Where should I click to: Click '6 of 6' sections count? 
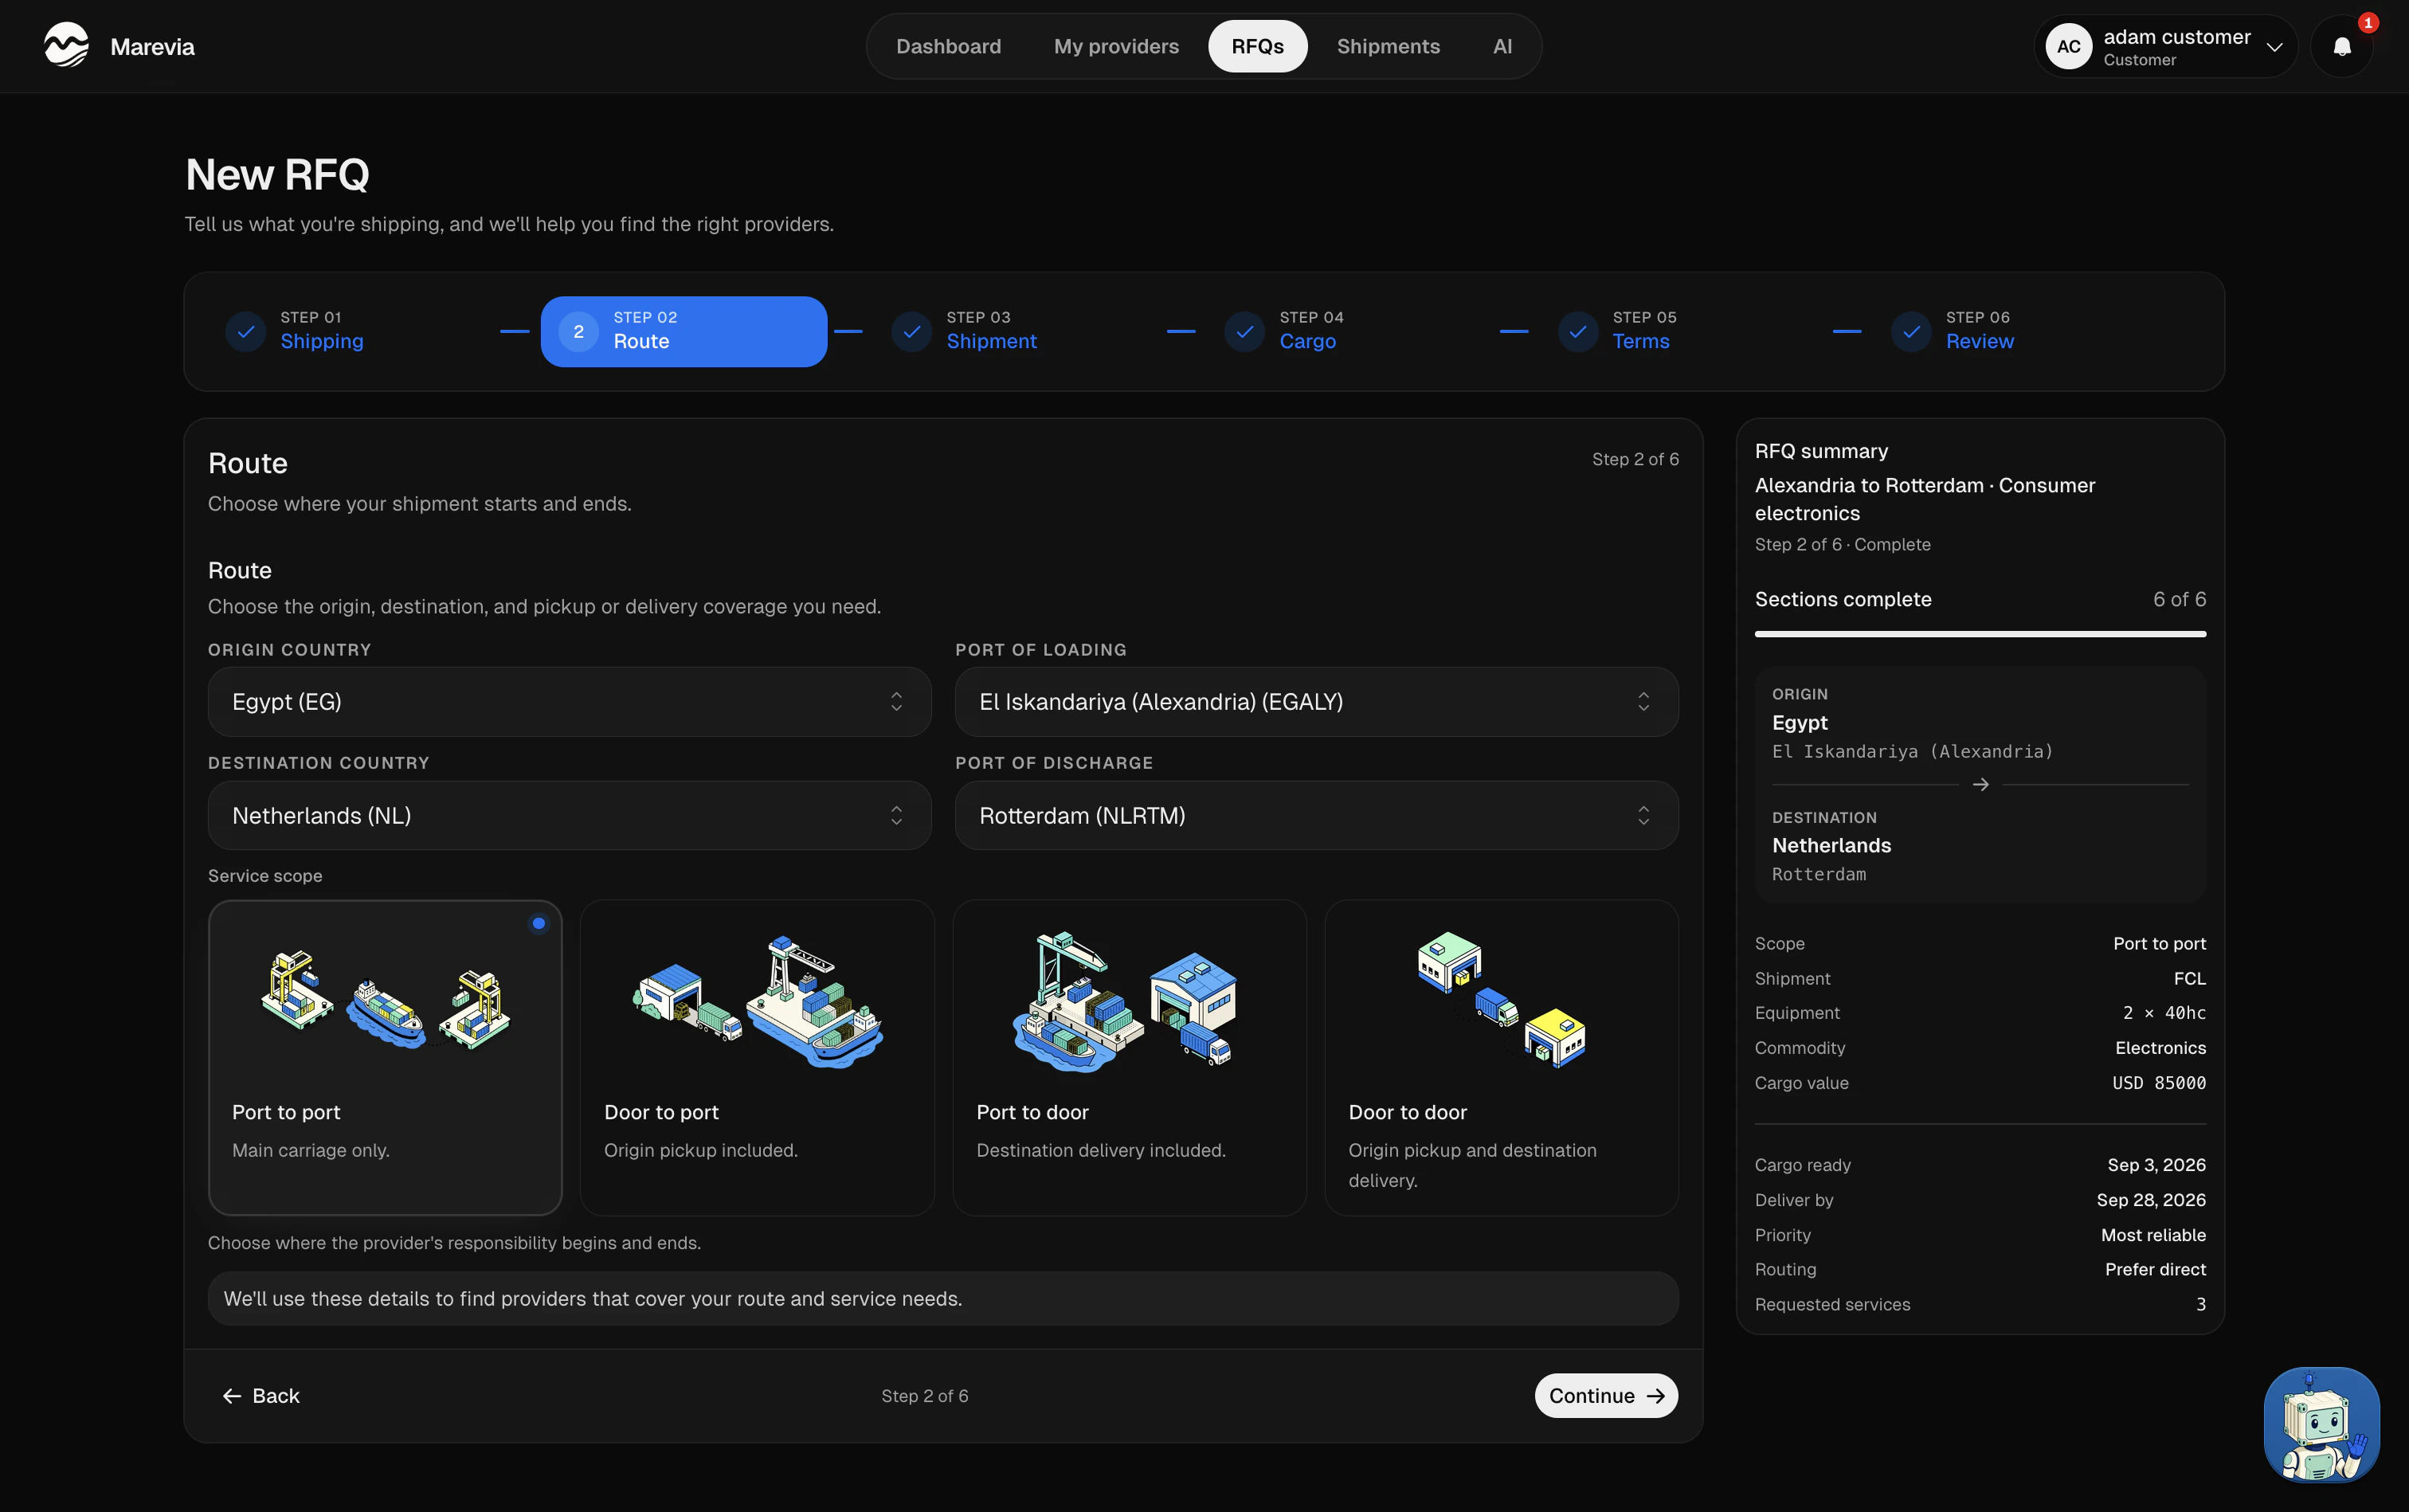2179,600
